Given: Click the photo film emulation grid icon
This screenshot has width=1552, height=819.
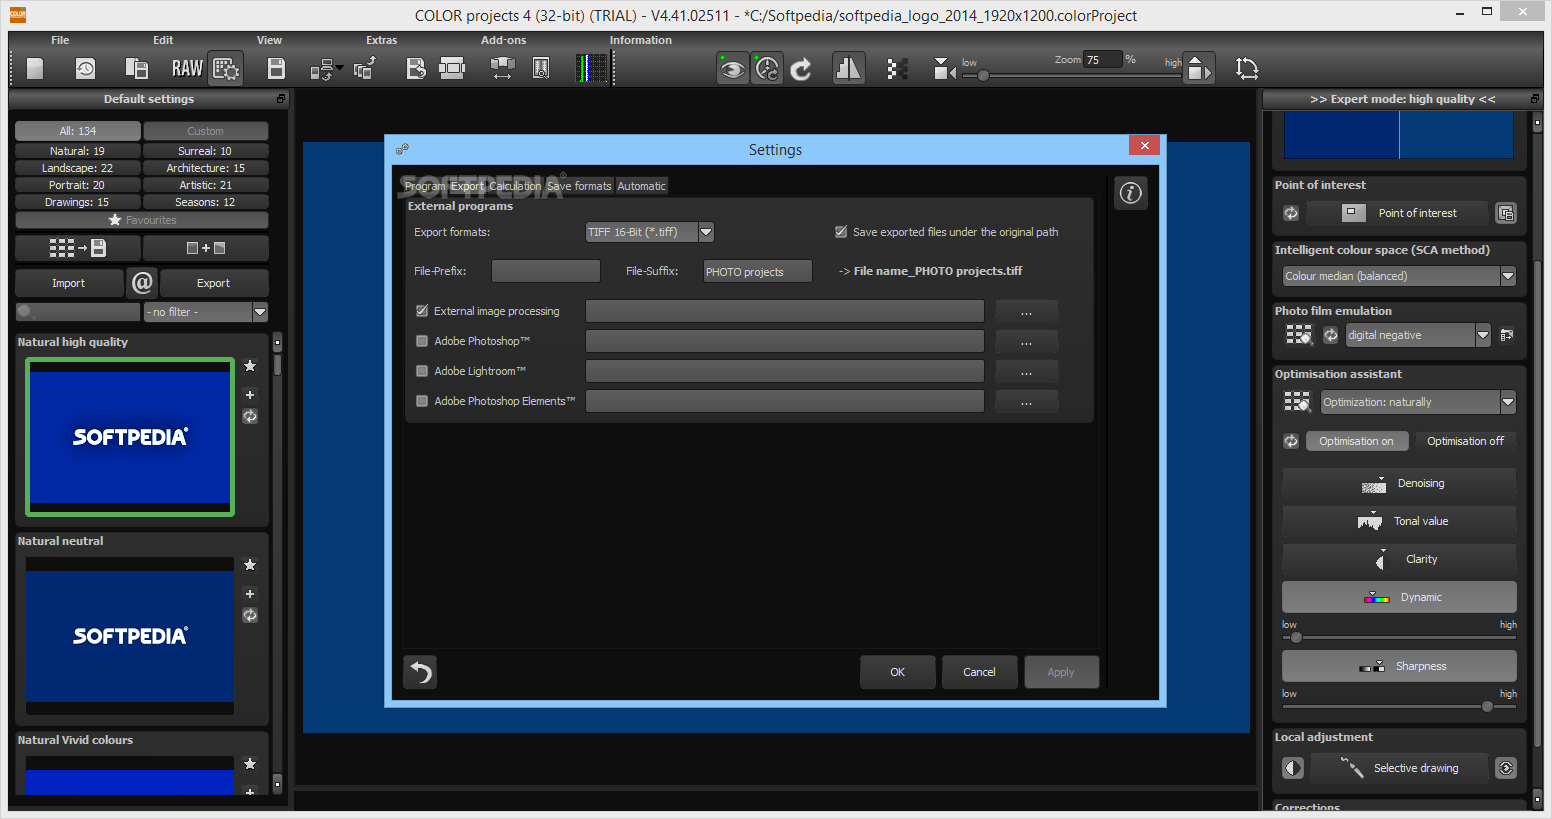Looking at the screenshot, I should (1298, 335).
